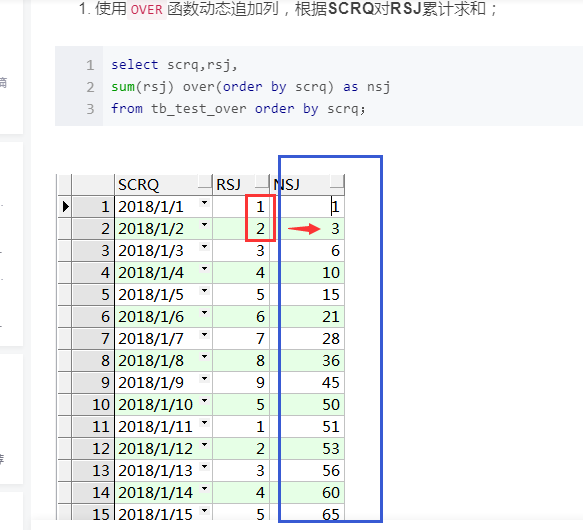Click the SCRQ column header
The width and height of the screenshot is (583, 530).
point(163,184)
